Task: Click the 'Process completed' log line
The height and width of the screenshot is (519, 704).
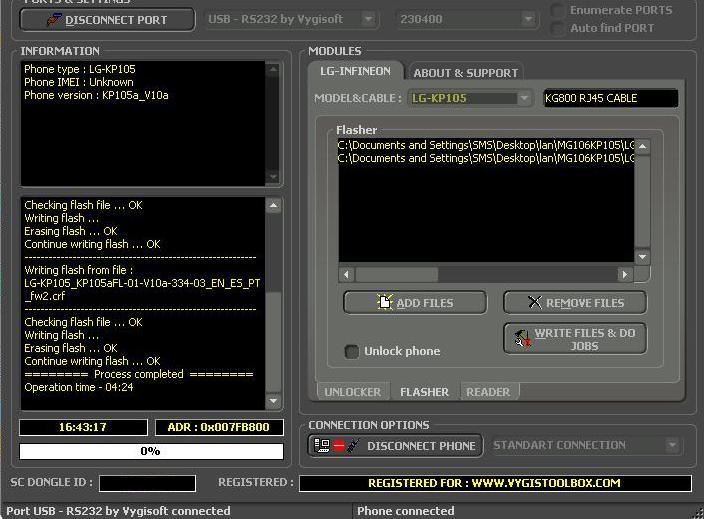Action: click(139, 374)
